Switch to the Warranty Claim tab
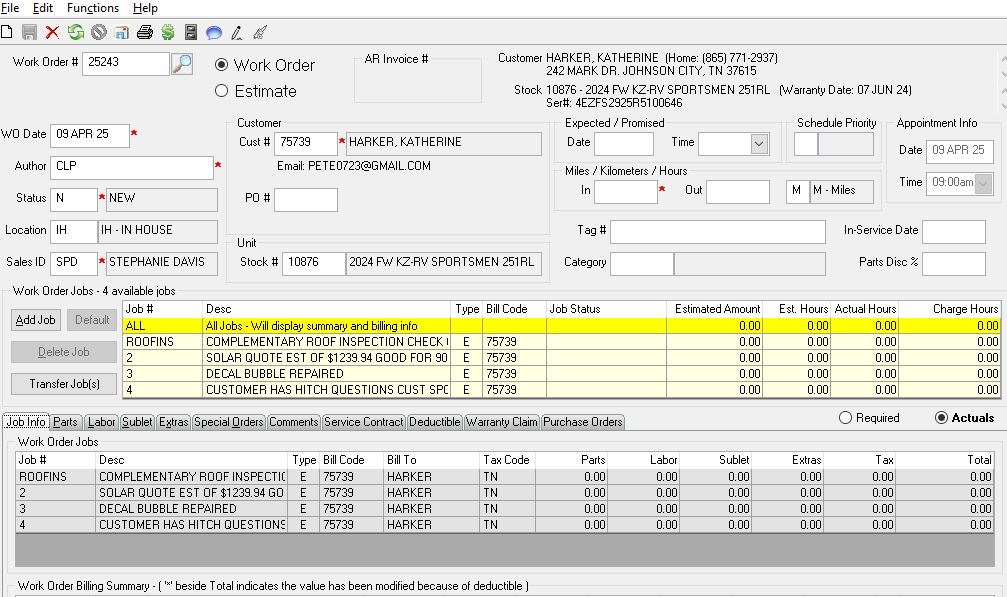 pyautogui.click(x=502, y=422)
